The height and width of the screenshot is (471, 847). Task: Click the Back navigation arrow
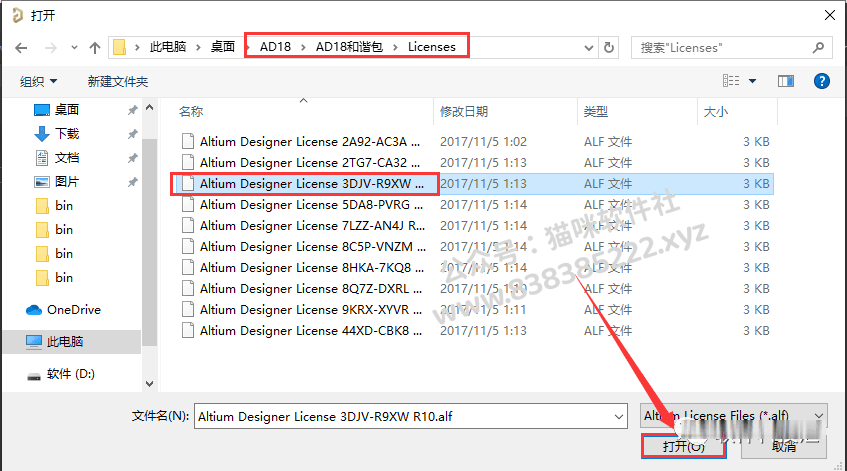coord(21,48)
